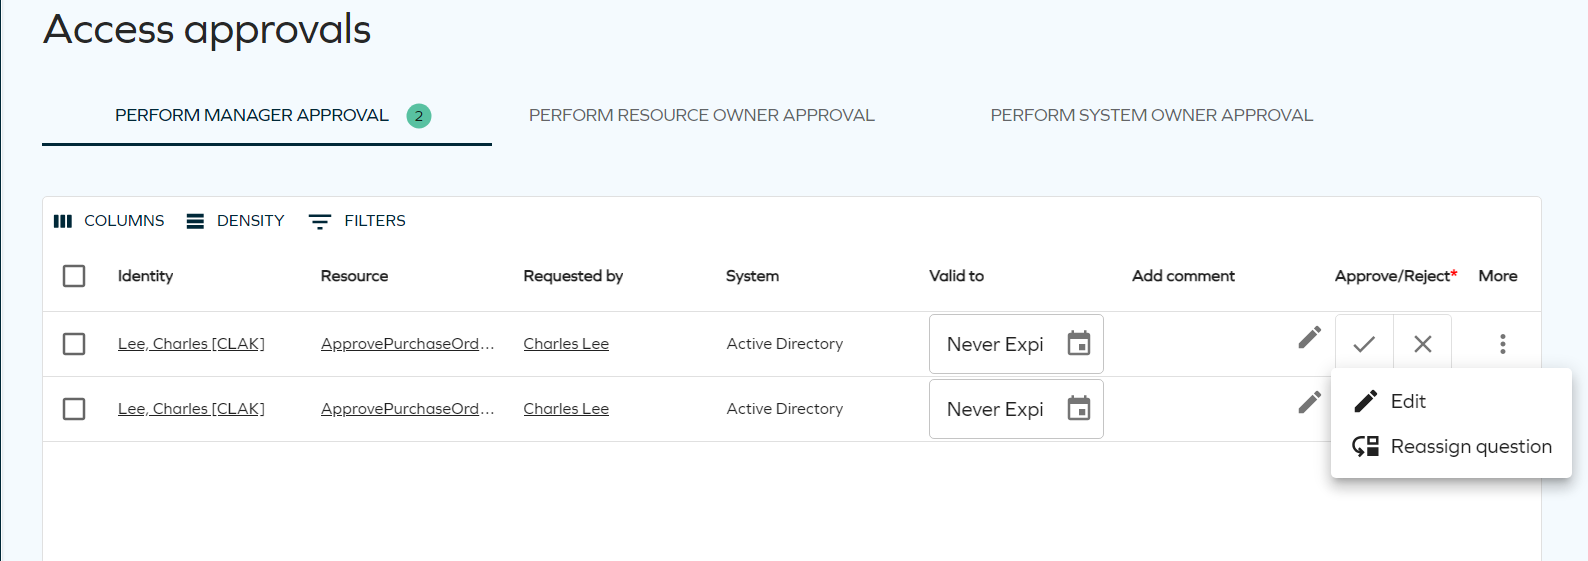Click the reject X in first row
The height and width of the screenshot is (561, 1588).
[x=1423, y=344]
